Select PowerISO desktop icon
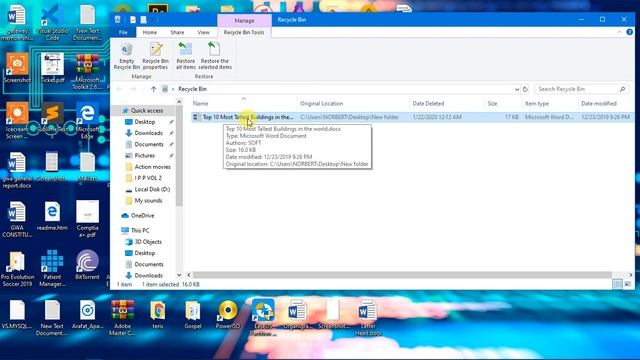This screenshot has height=360, width=640. [x=228, y=315]
